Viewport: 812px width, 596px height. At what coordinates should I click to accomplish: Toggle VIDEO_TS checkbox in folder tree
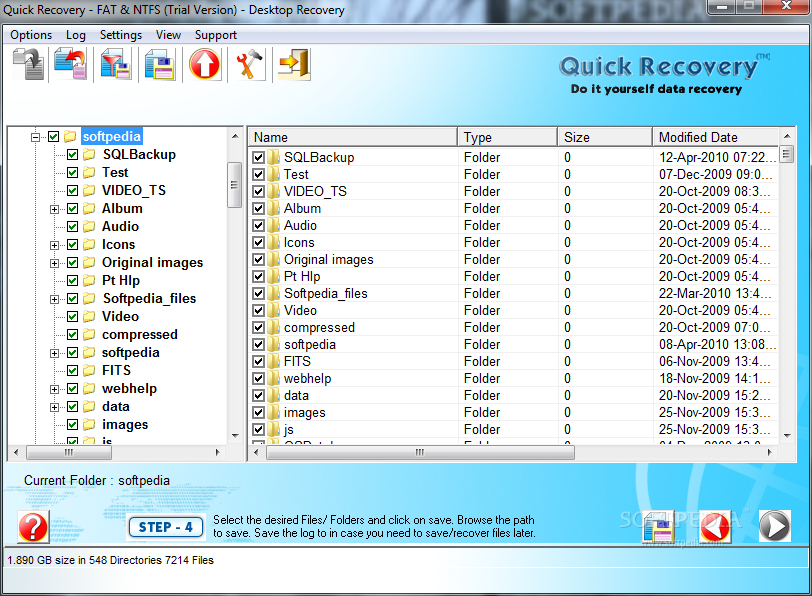(x=72, y=191)
